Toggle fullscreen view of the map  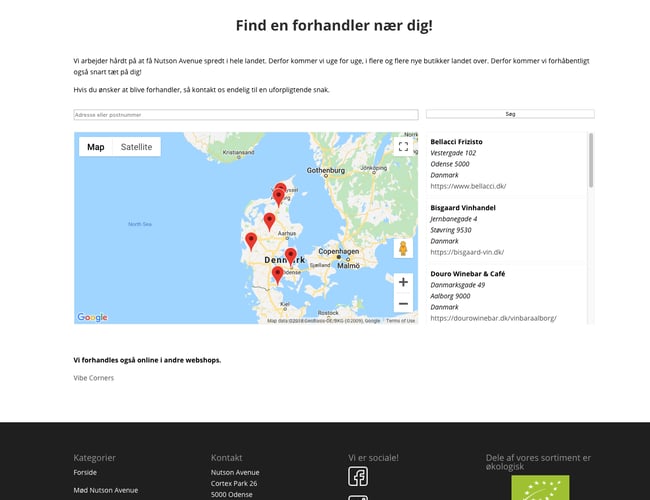[x=403, y=147]
